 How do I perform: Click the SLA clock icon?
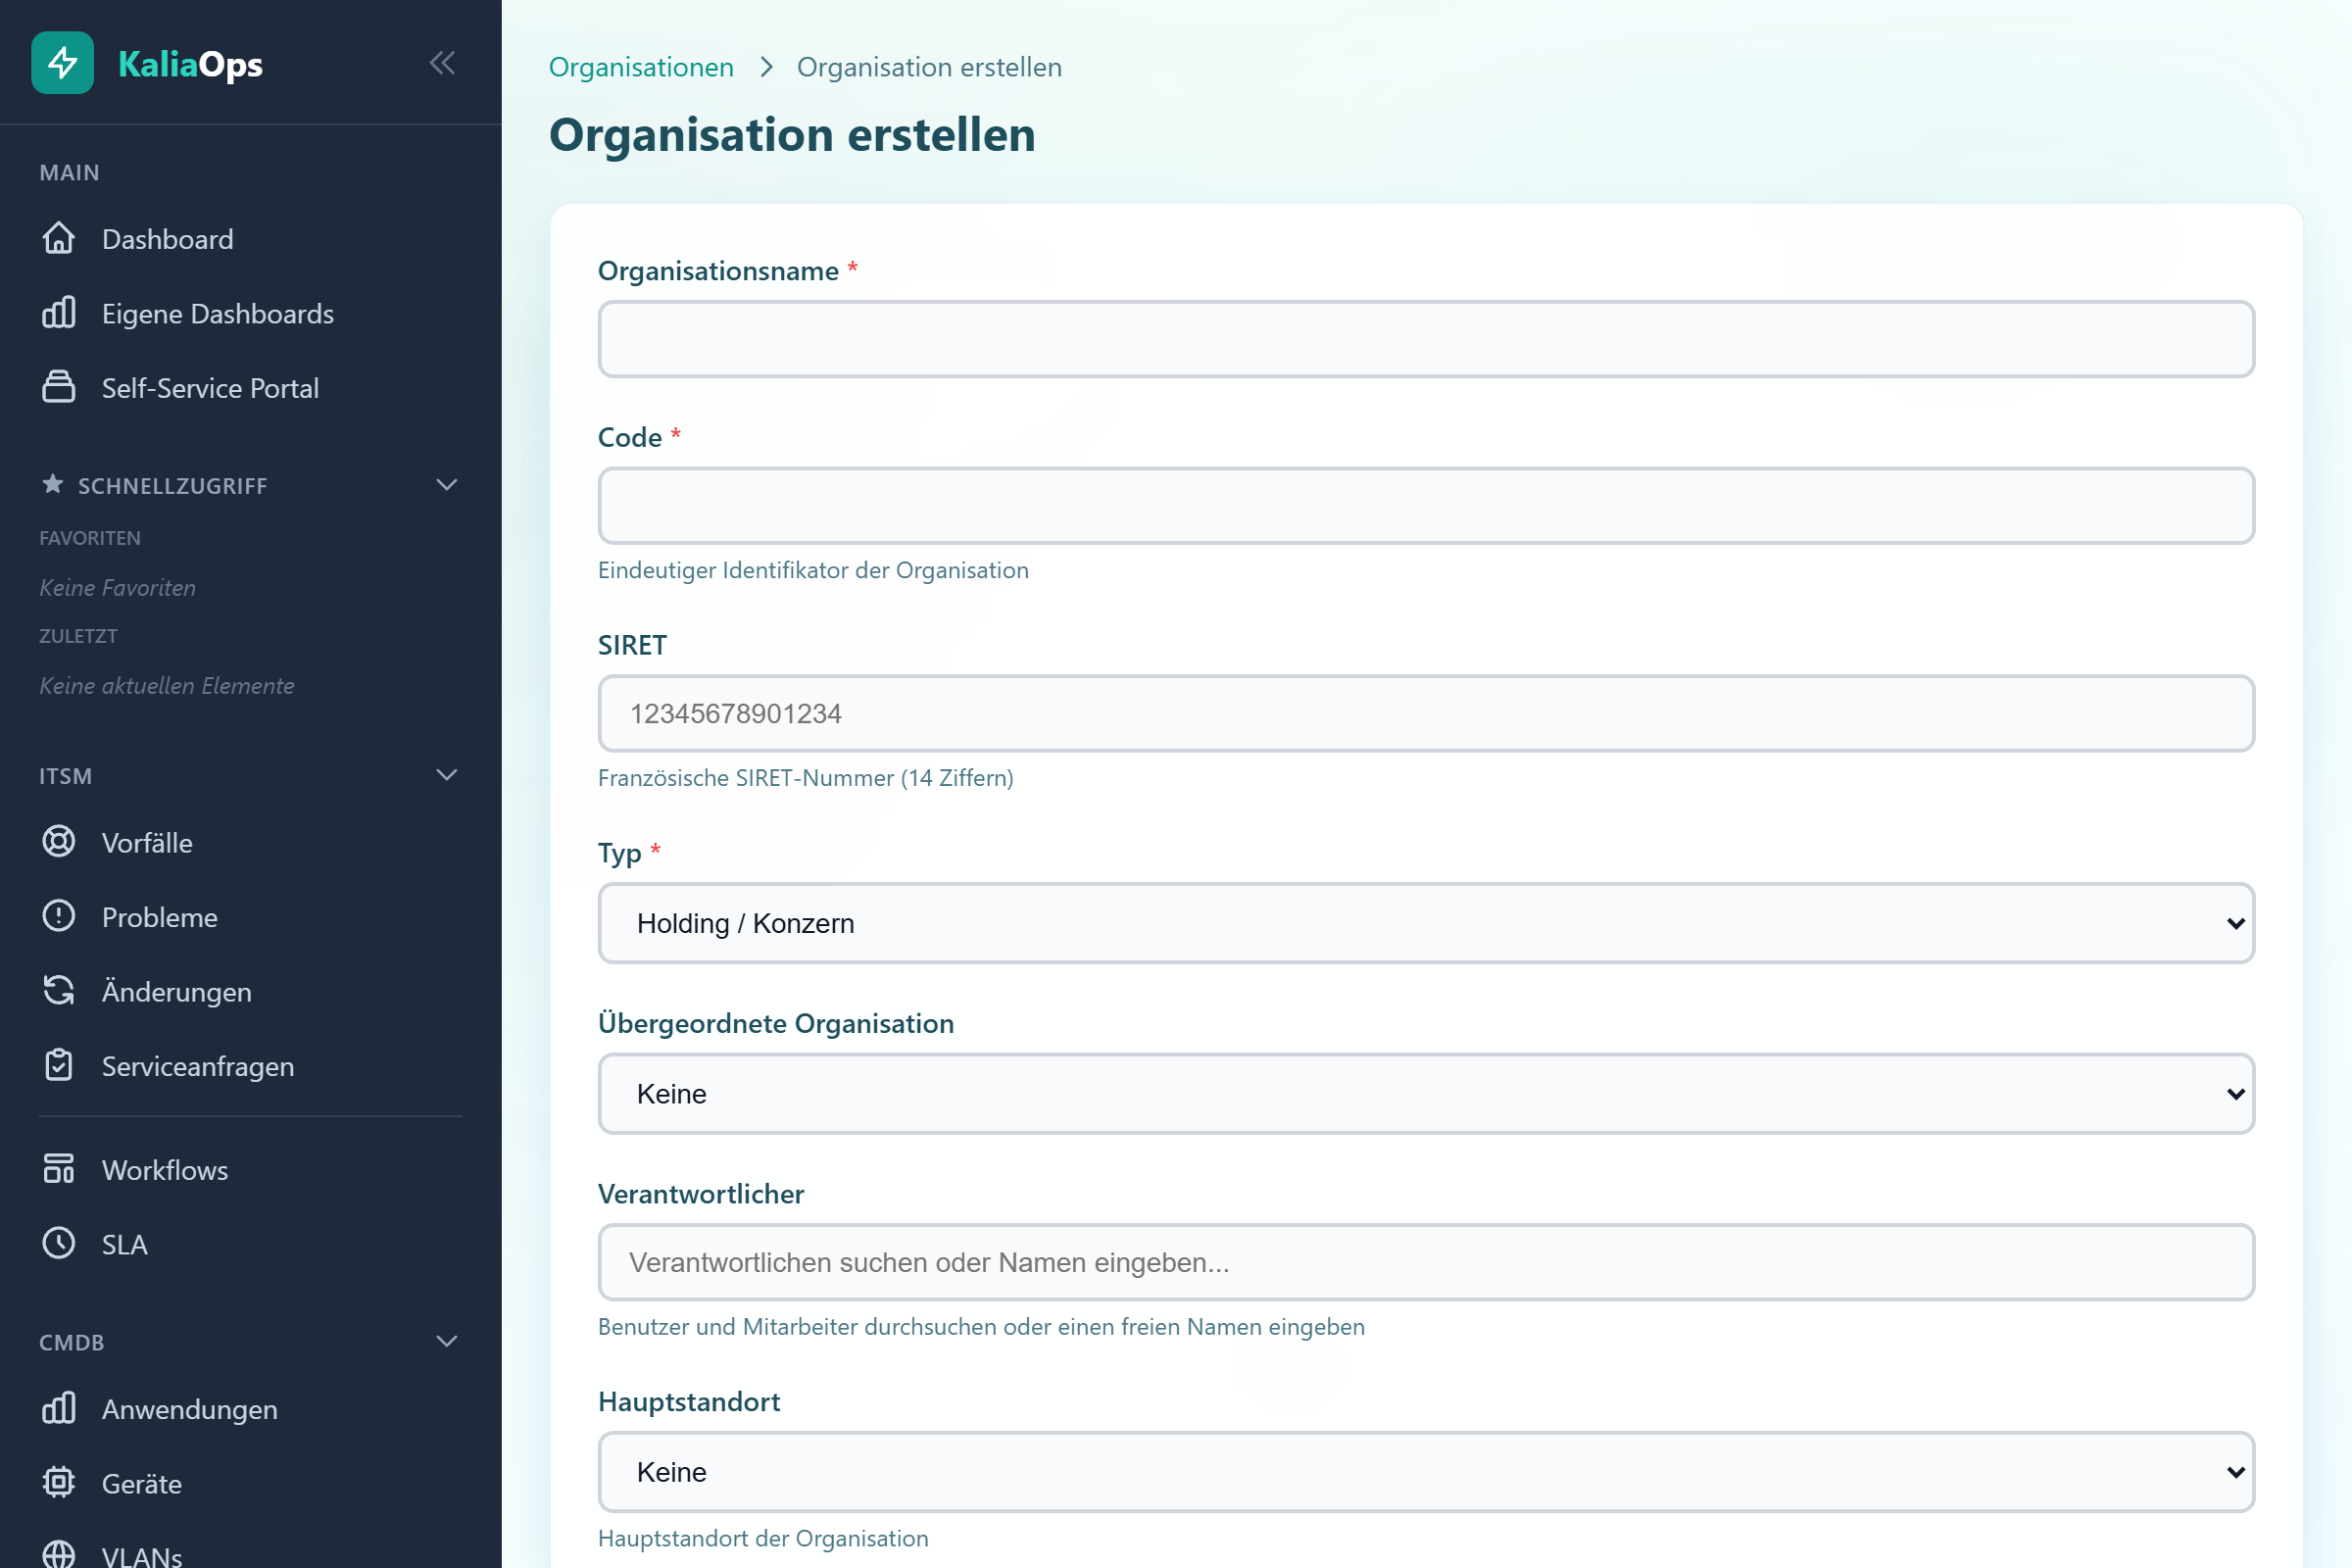click(x=59, y=1243)
